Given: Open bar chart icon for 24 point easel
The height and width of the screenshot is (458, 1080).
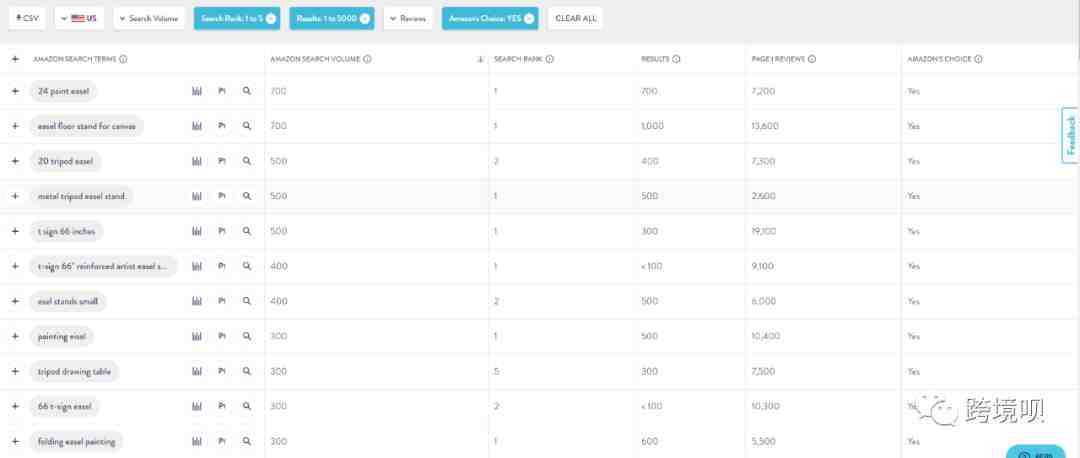Looking at the screenshot, I should click(x=197, y=91).
